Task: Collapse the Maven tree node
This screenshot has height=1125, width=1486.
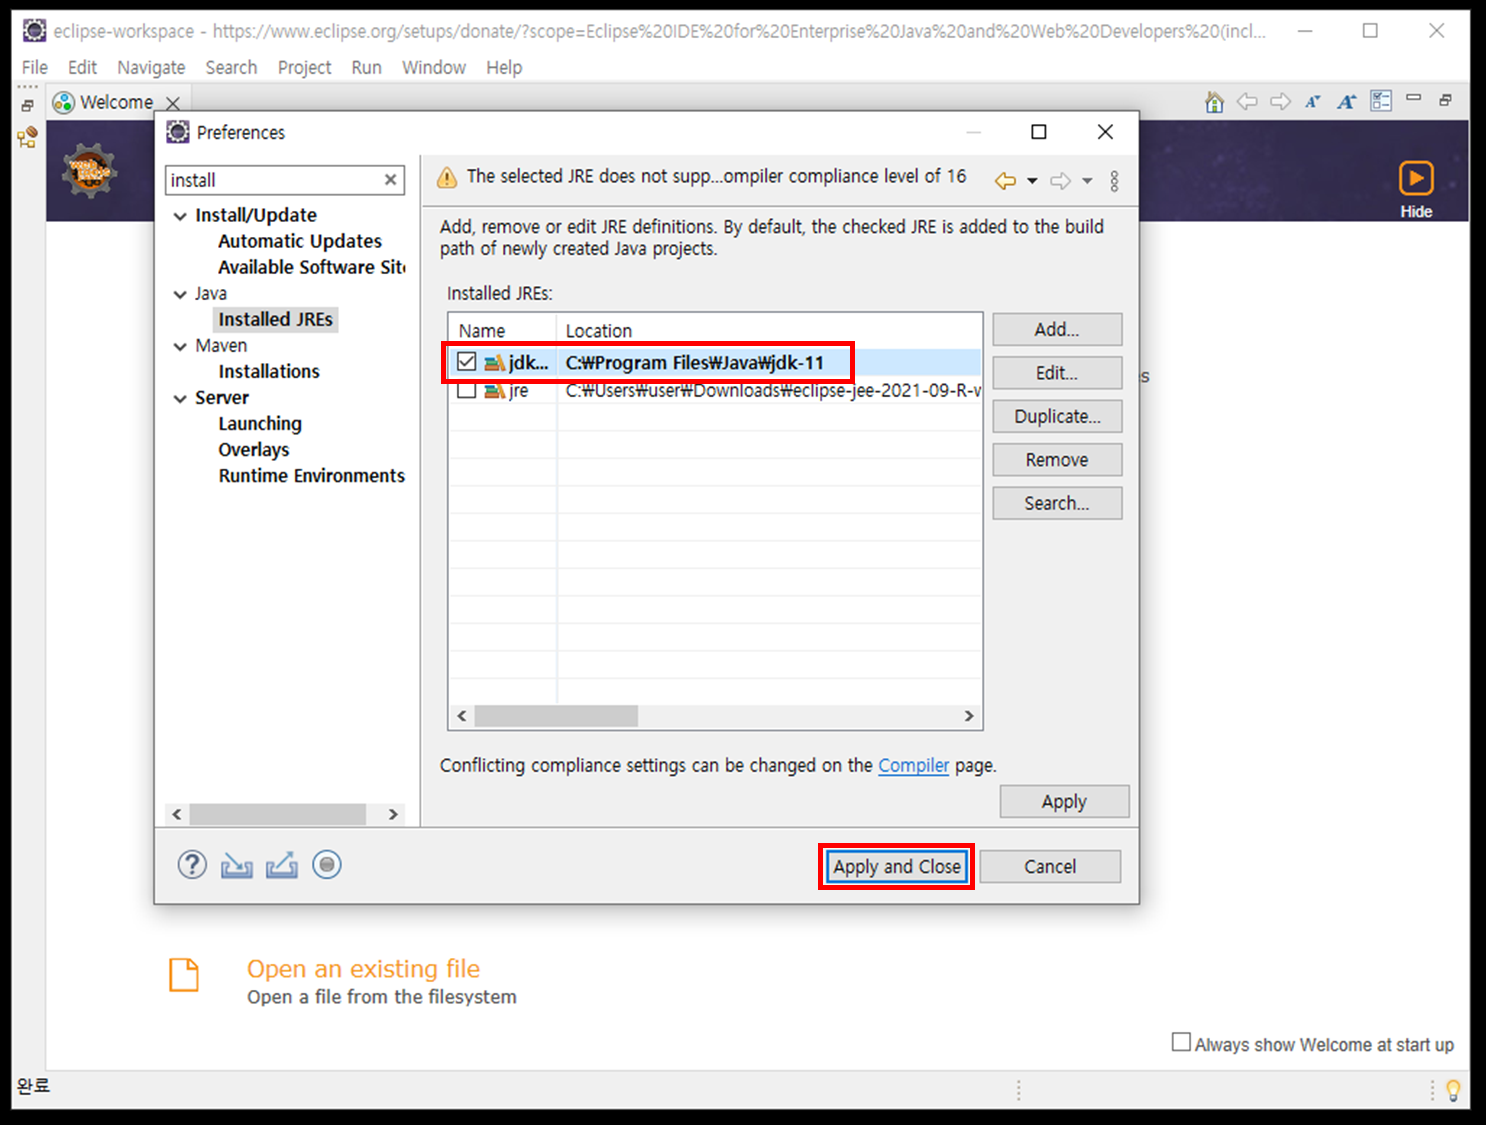Action: 180,346
